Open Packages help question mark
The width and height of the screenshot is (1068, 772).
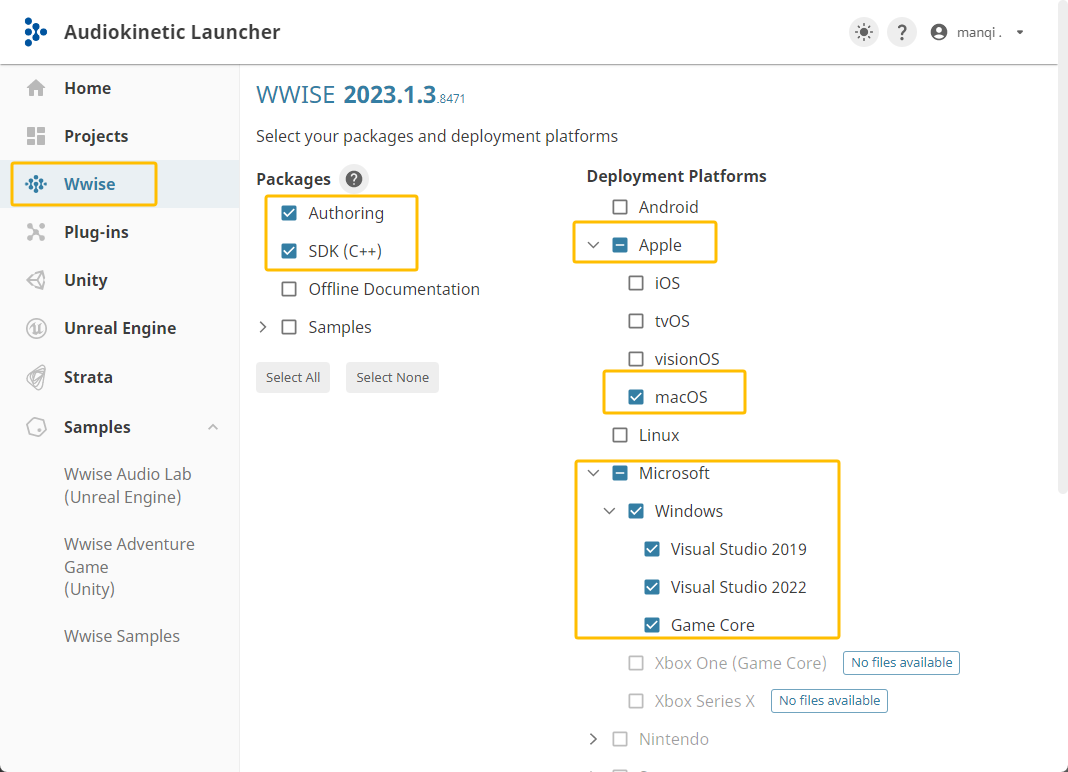point(354,179)
